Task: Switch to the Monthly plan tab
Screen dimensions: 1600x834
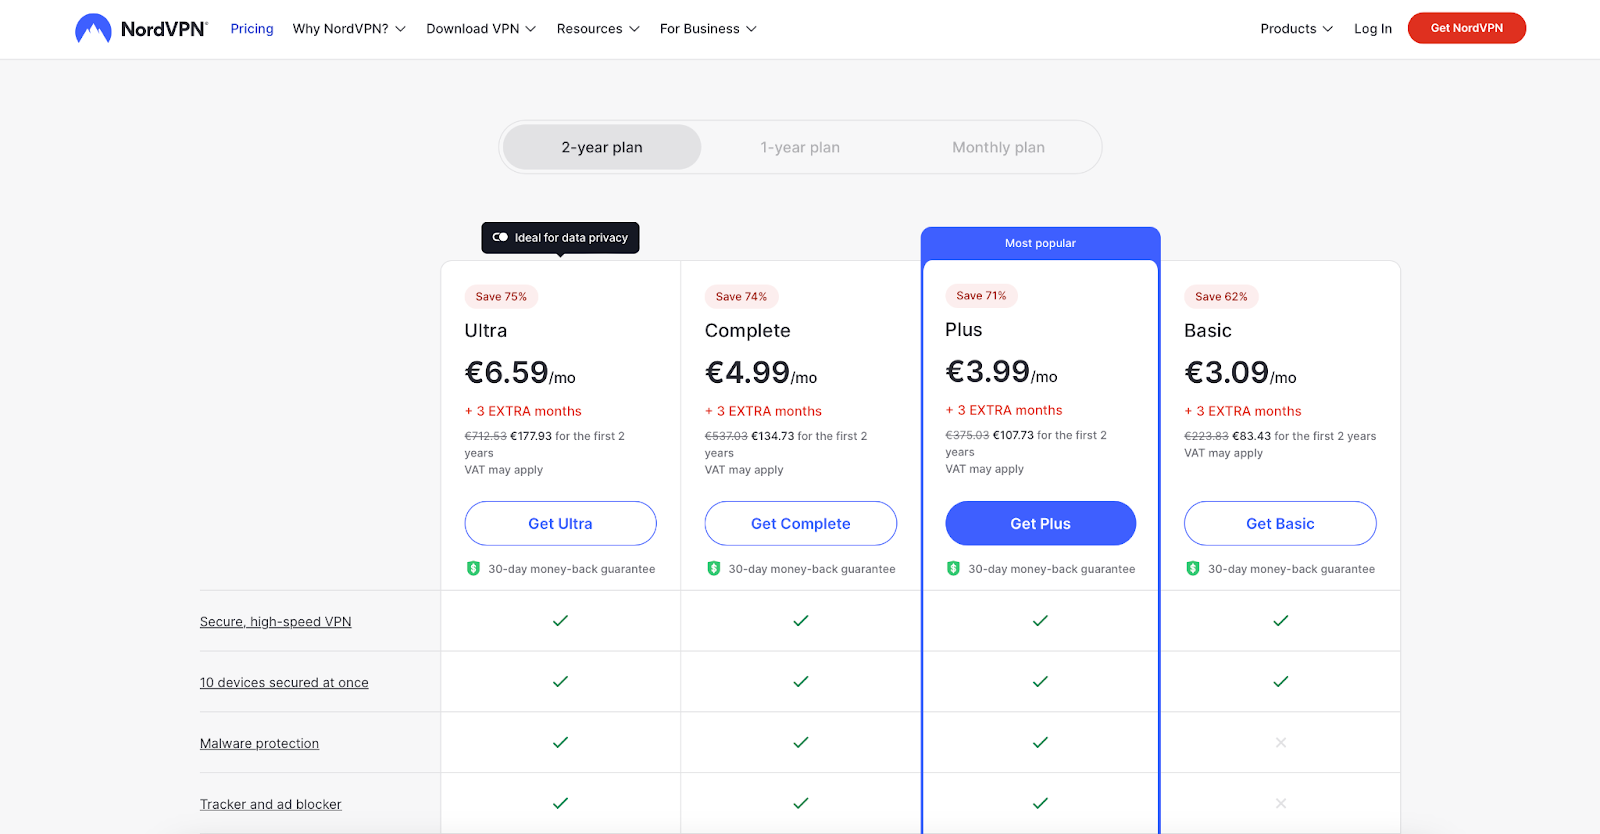Action: [998, 147]
